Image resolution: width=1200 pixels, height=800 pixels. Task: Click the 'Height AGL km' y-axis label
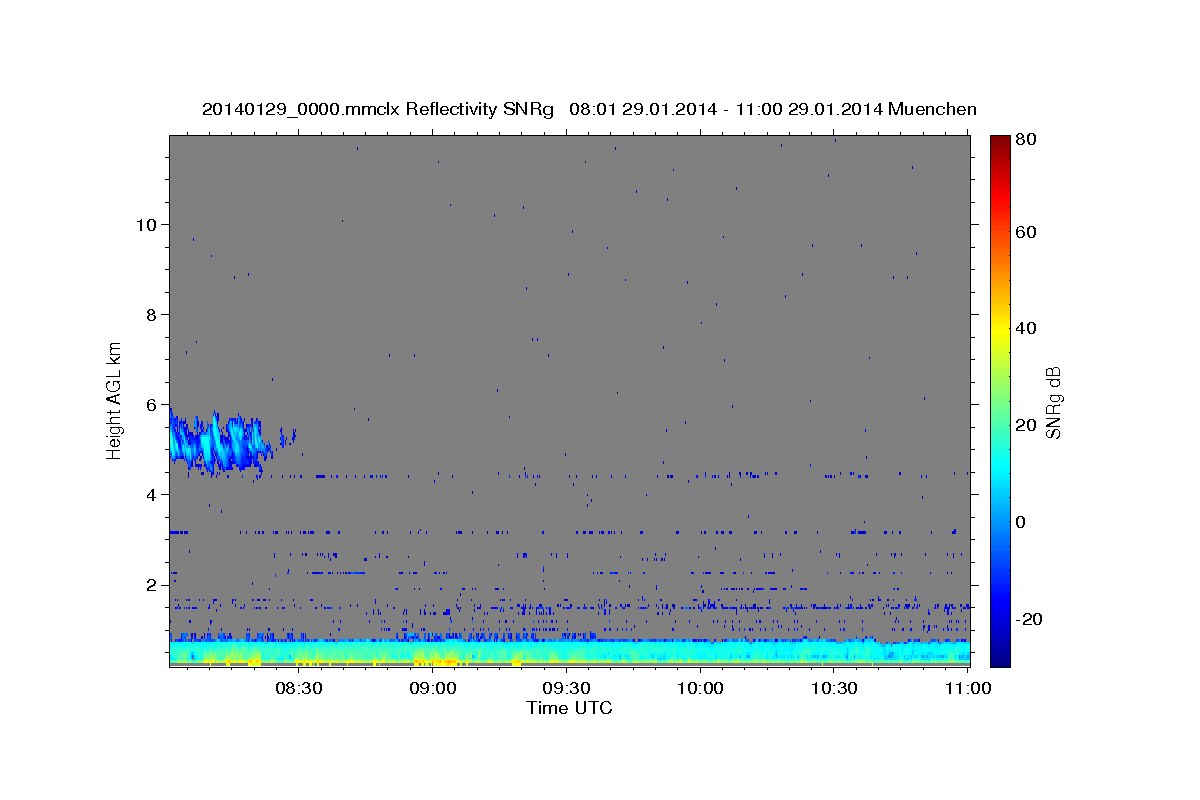[x=115, y=402]
